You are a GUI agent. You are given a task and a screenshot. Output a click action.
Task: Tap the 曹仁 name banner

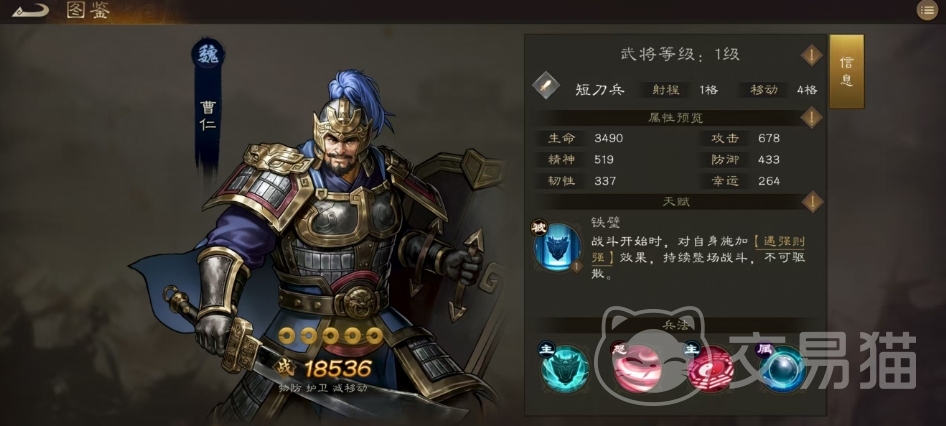(208, 116)
